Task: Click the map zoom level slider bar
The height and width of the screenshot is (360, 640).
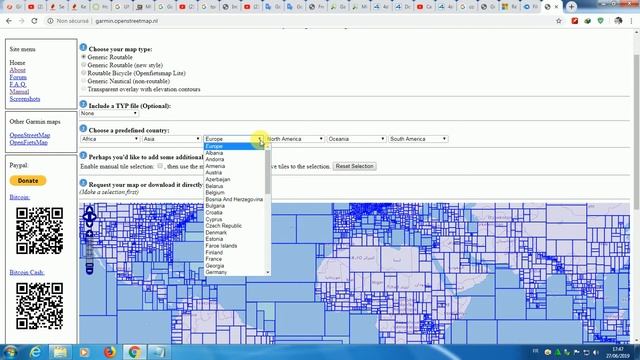Action: [89, 251]
